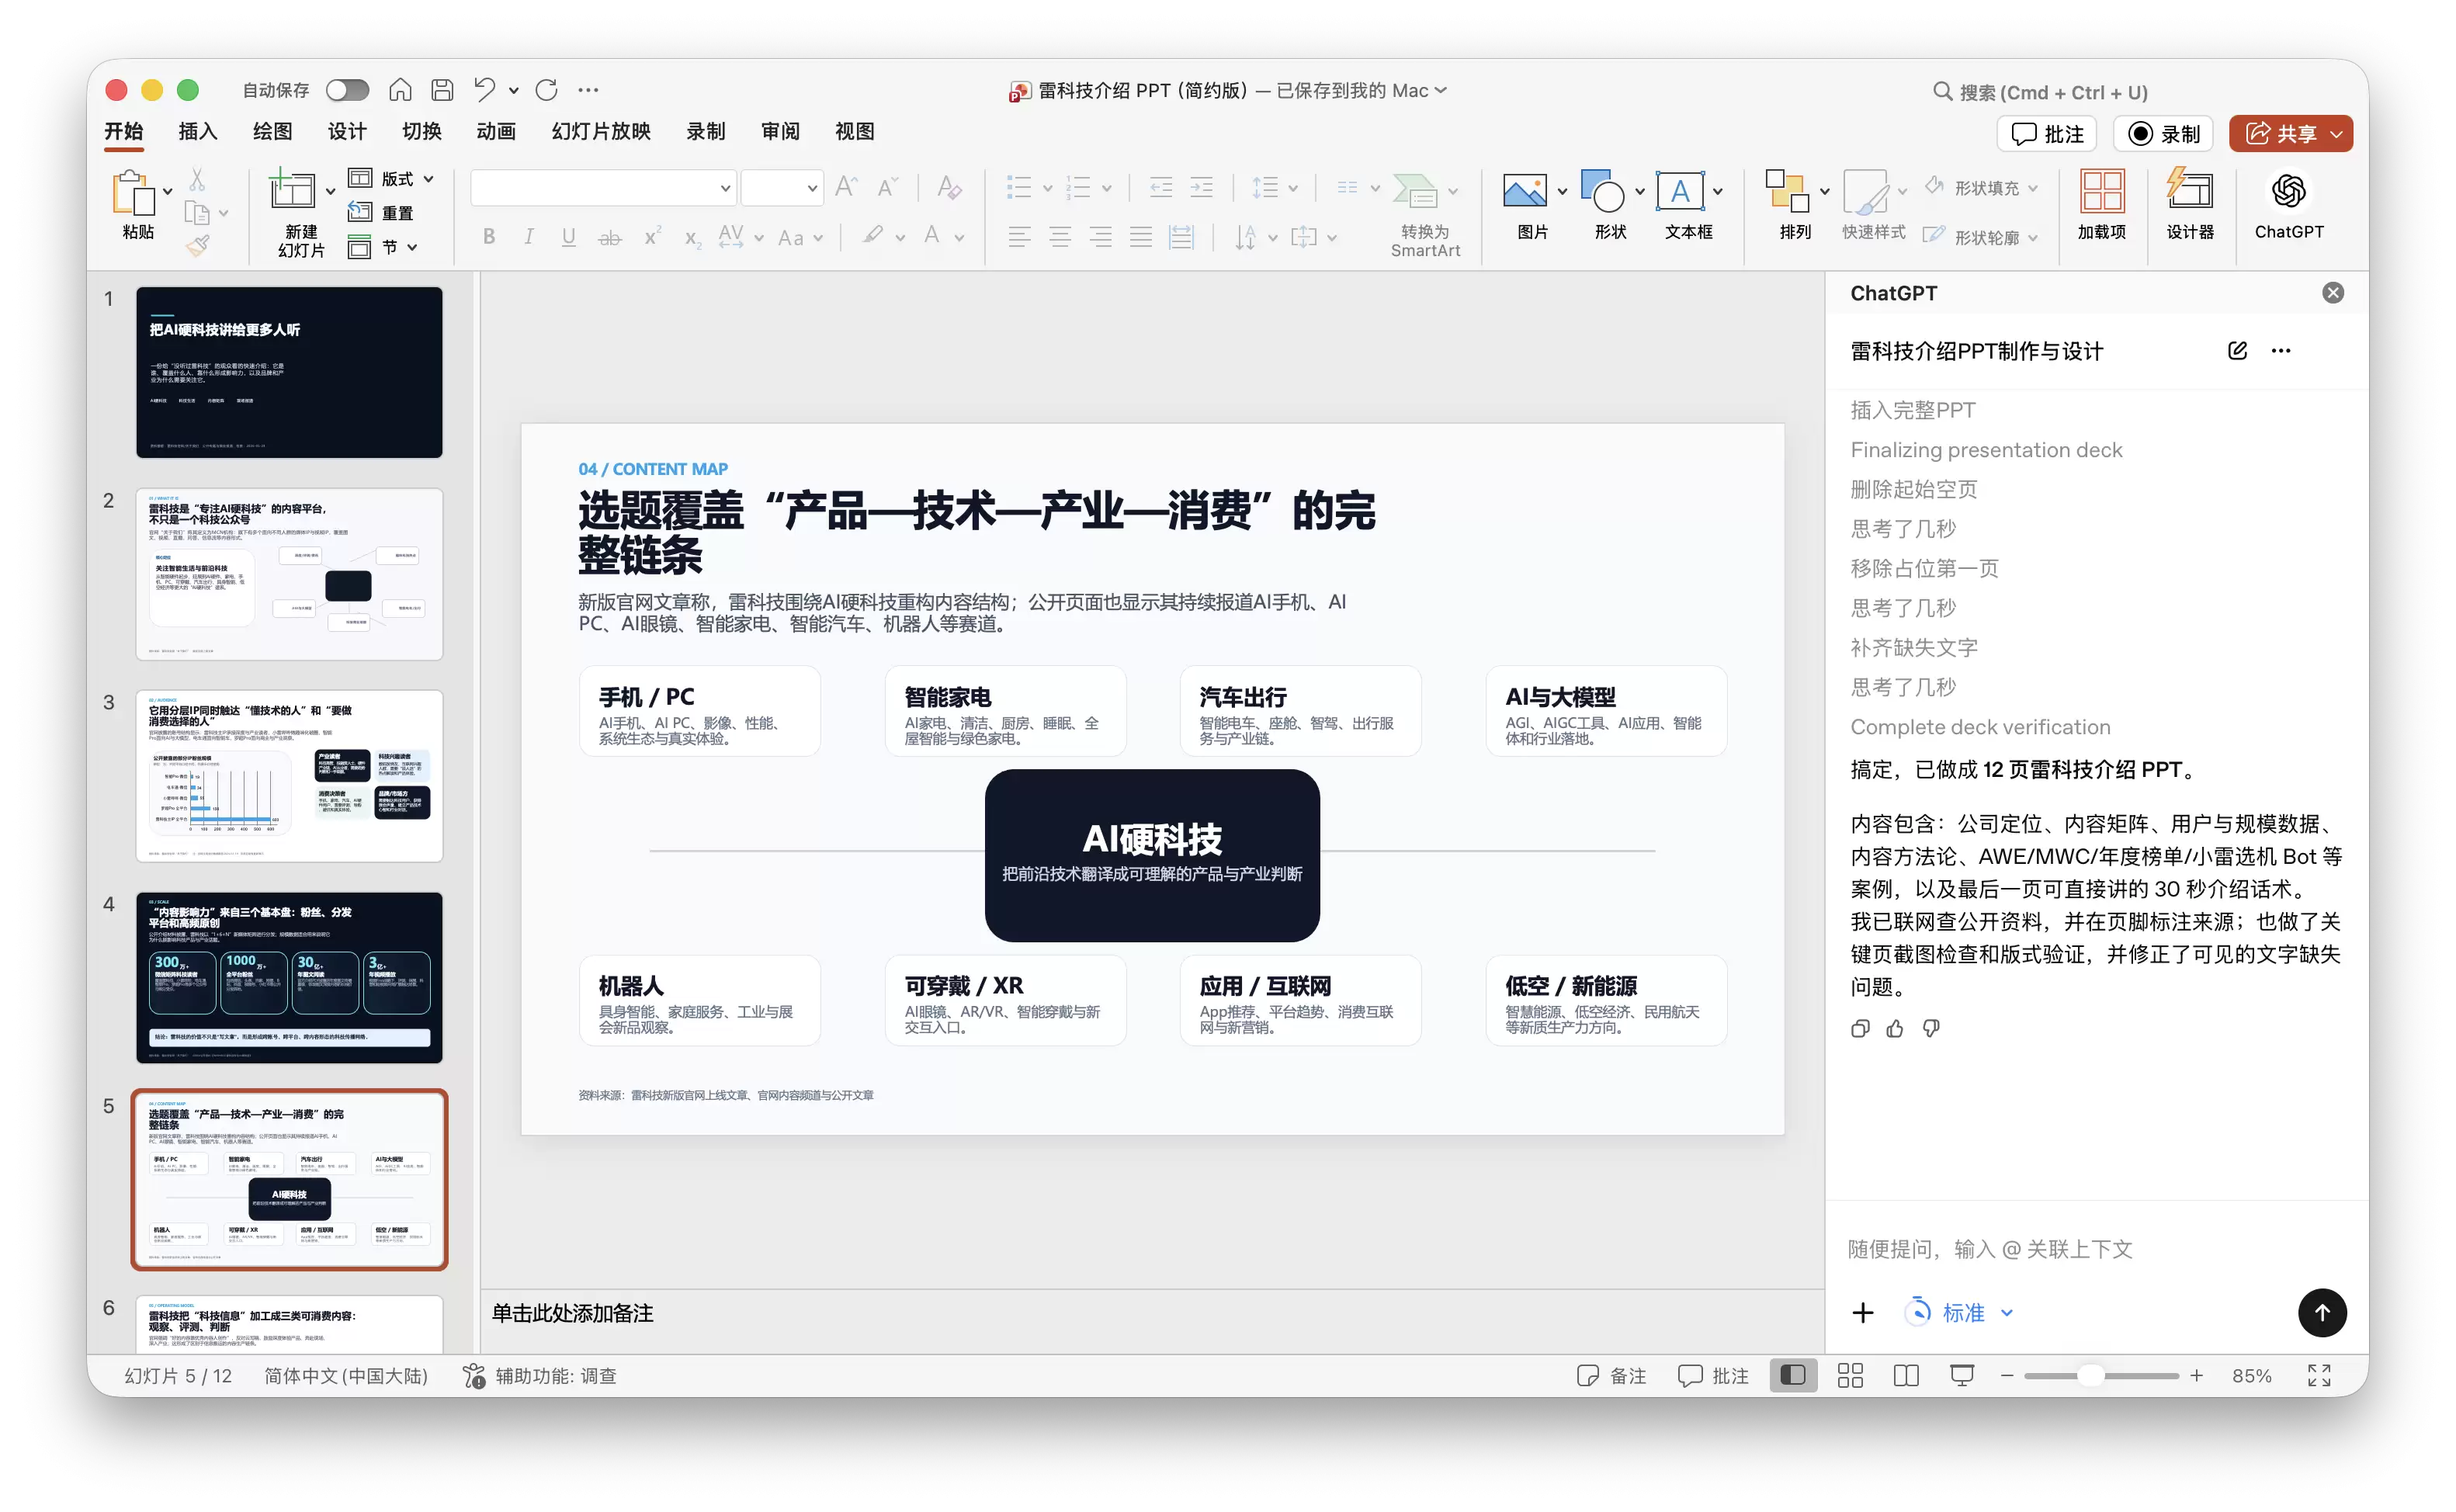The image size is (2456, 1512).
Task: Click the 录制 record button at top right
Action: 2163,134
